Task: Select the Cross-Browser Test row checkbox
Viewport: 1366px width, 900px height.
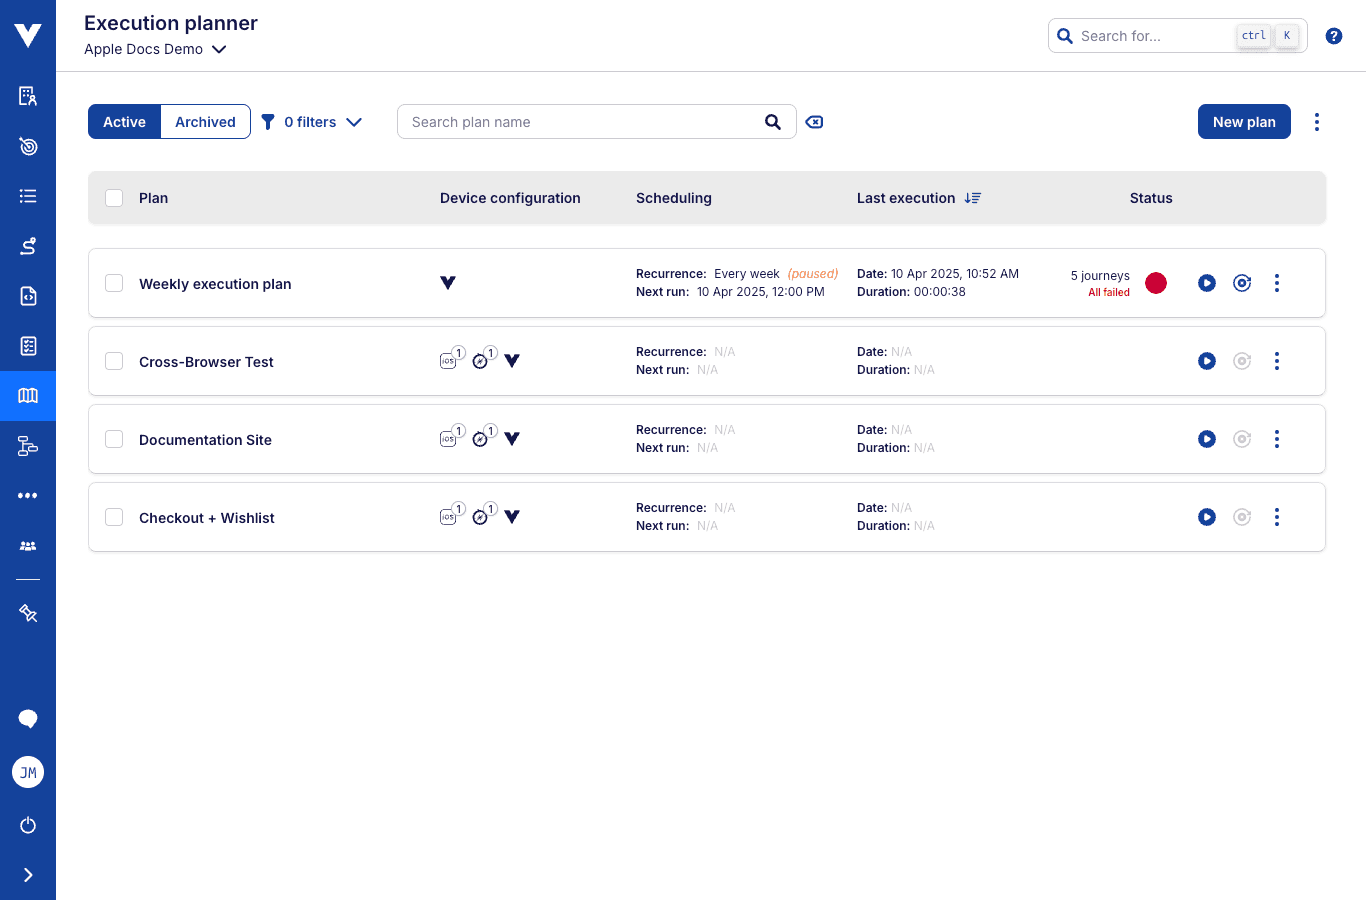Action: pyautogui.click(x=114, y=361)
